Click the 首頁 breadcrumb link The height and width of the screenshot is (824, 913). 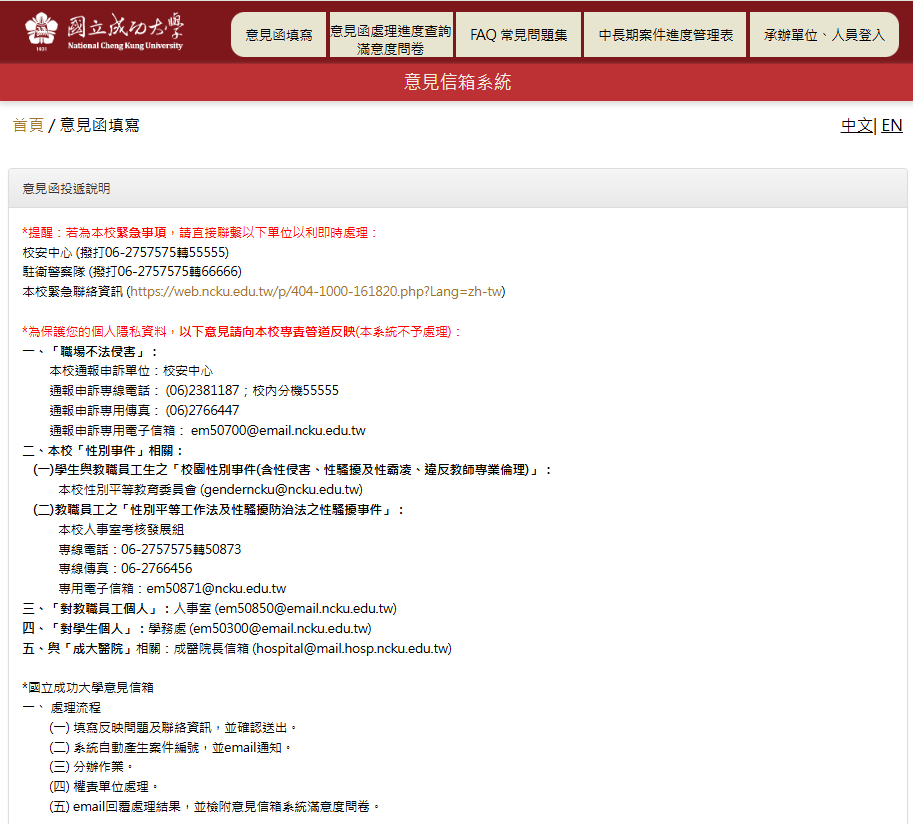click(28, 125)
